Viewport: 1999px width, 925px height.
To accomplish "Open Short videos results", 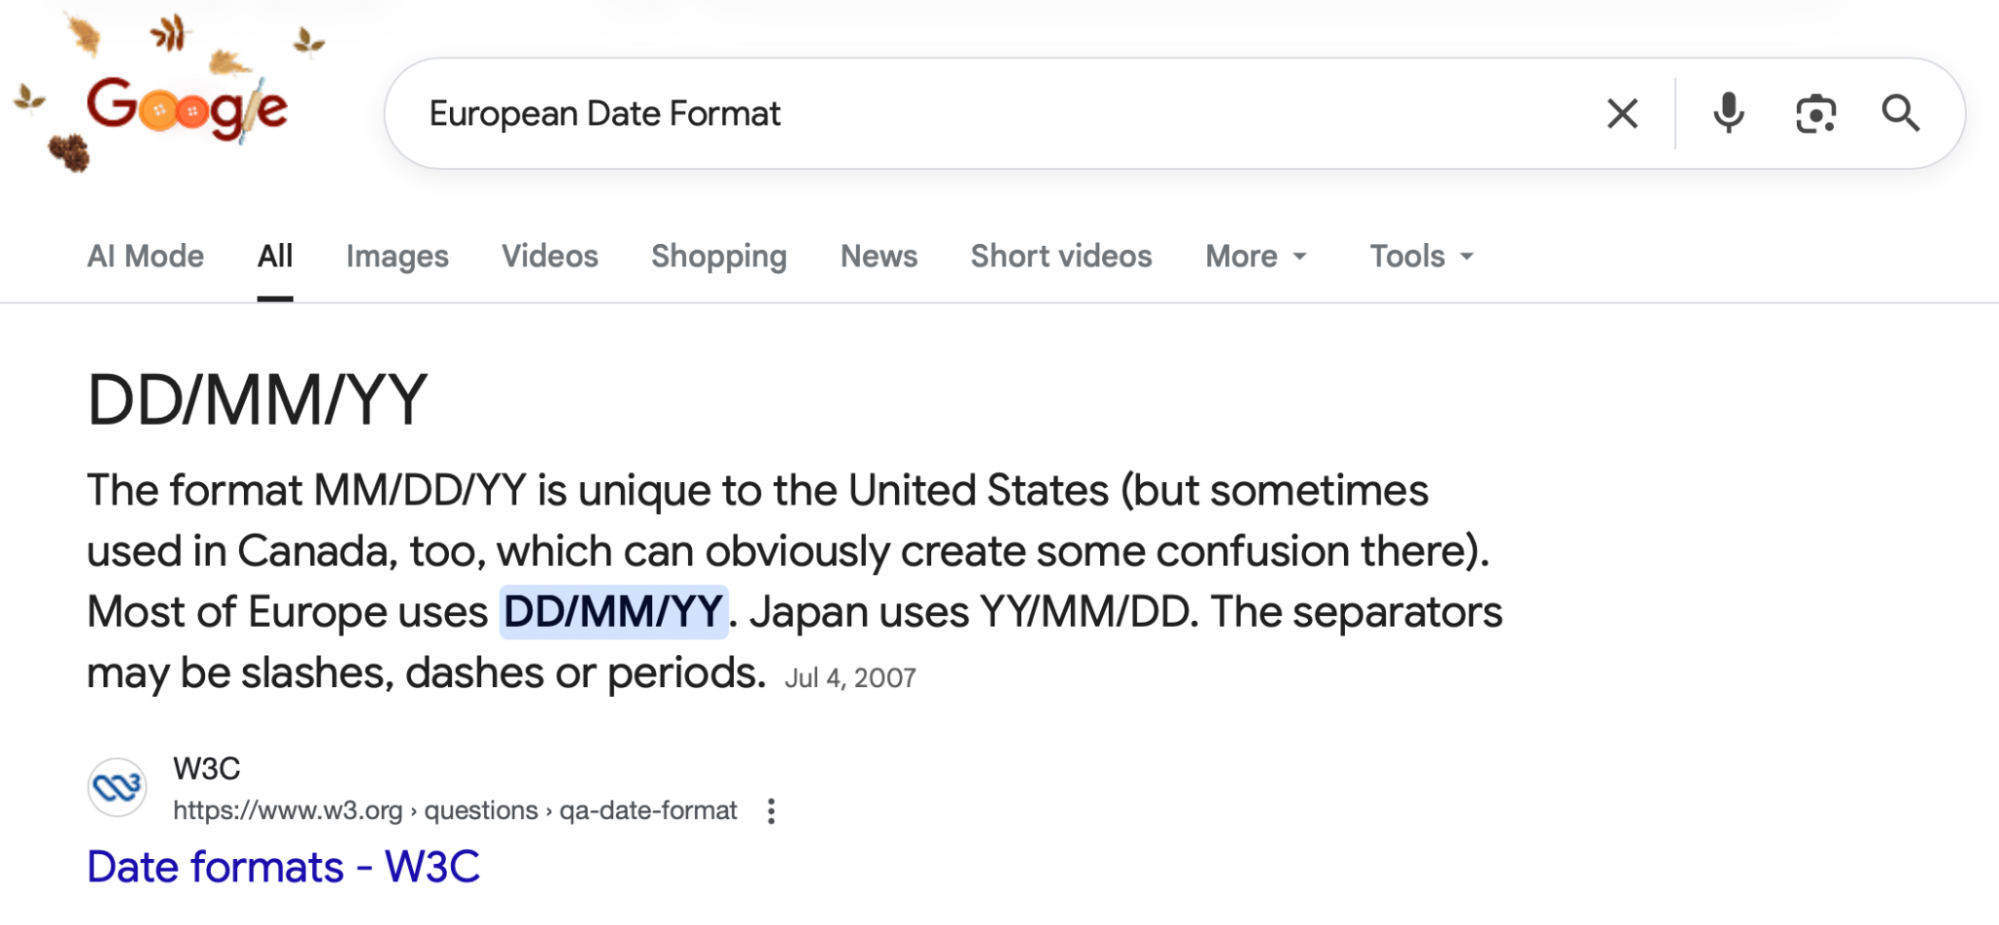I will pos(1061,257).
